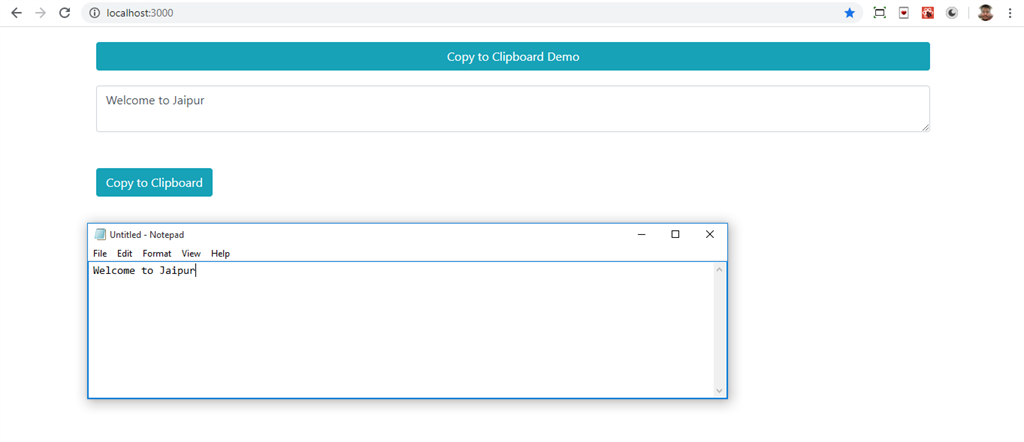Close the Notepad window
1024x442 pixels.
point(710,234)
